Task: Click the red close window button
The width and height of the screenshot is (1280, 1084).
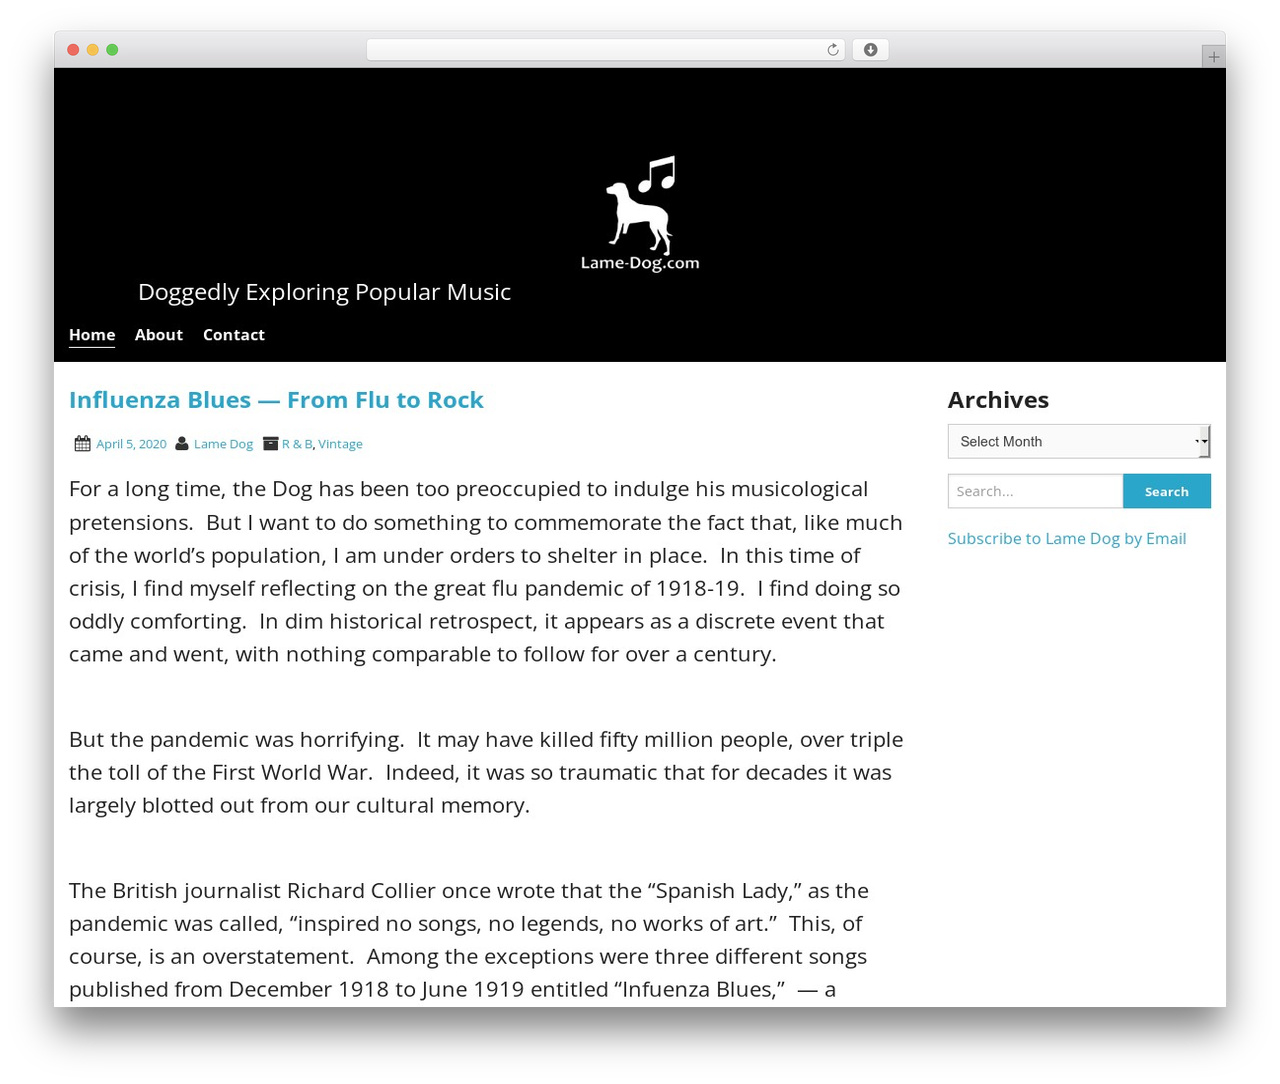Action: click(73, 50)
